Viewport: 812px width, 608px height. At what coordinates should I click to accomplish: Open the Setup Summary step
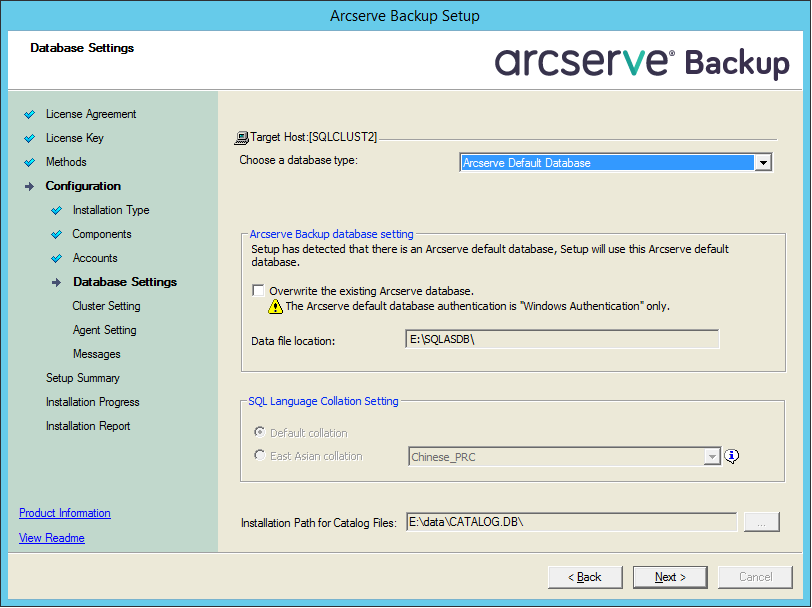[x=82, y=378]
